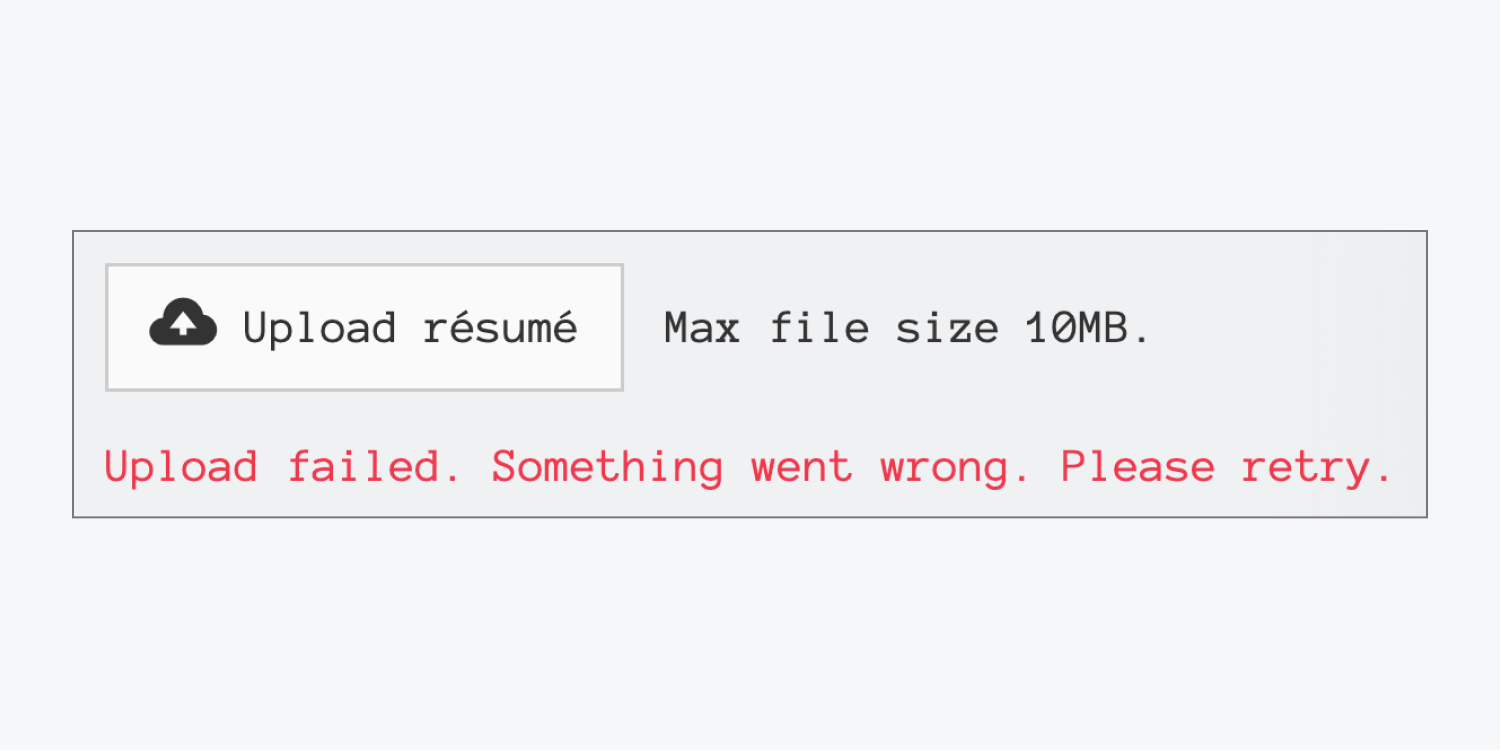Click the red word "Upload" in the error

click(x=182, y=468)
